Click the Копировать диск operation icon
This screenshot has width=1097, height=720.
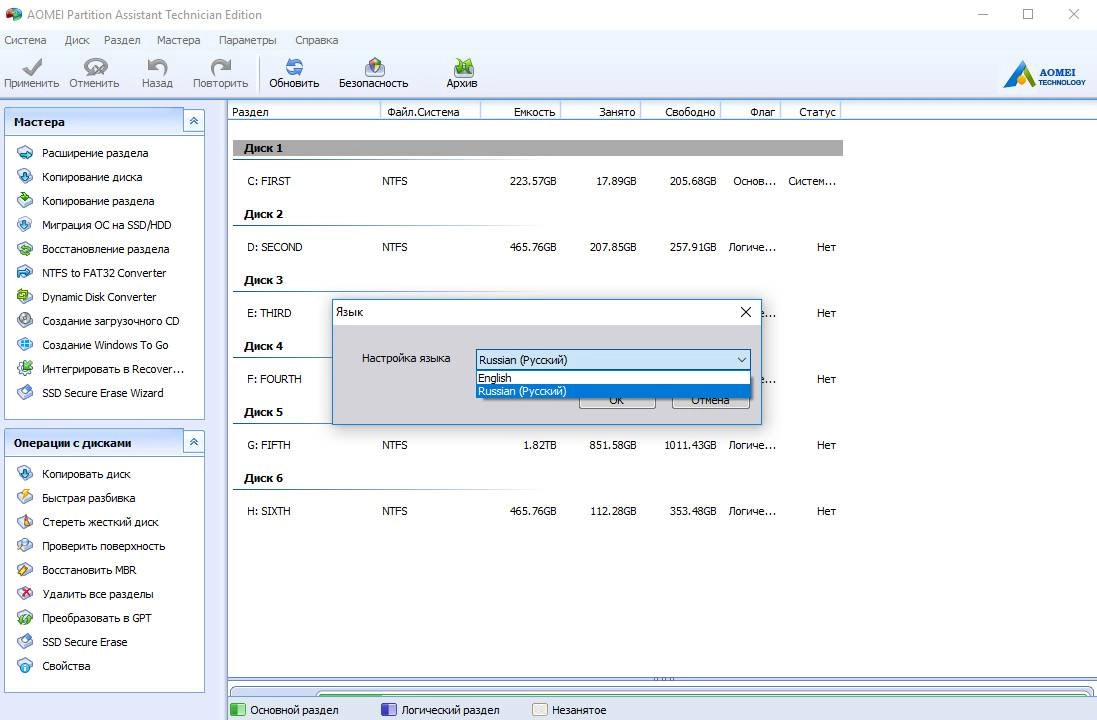pos(25,474)
